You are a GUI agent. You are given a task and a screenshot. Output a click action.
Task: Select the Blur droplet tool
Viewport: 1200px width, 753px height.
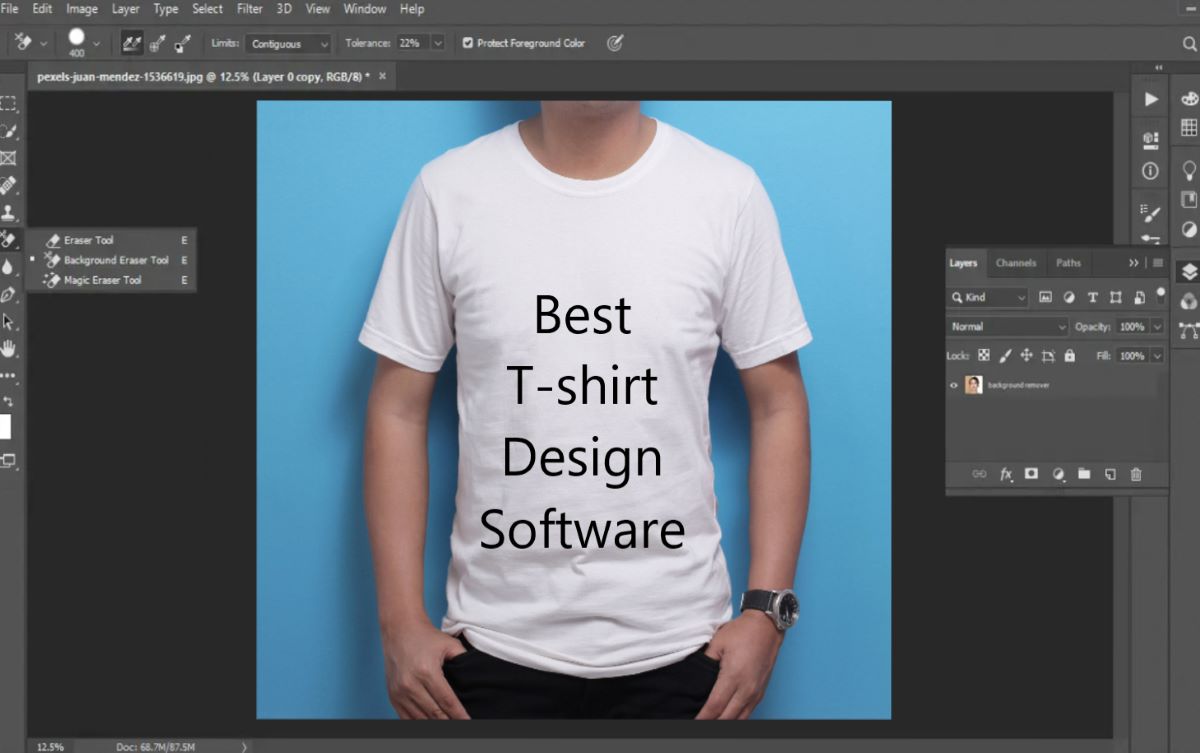(x=8, y=267)
